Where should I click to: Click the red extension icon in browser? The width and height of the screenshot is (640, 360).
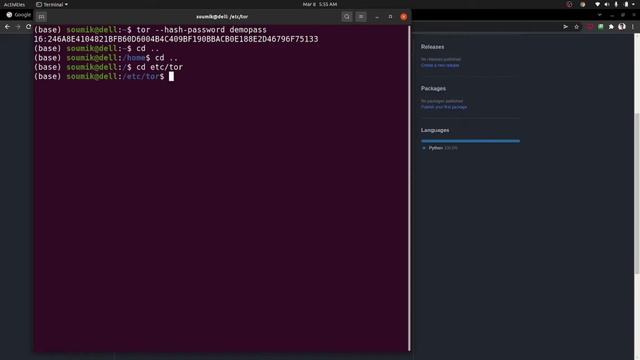pos(590,27)
